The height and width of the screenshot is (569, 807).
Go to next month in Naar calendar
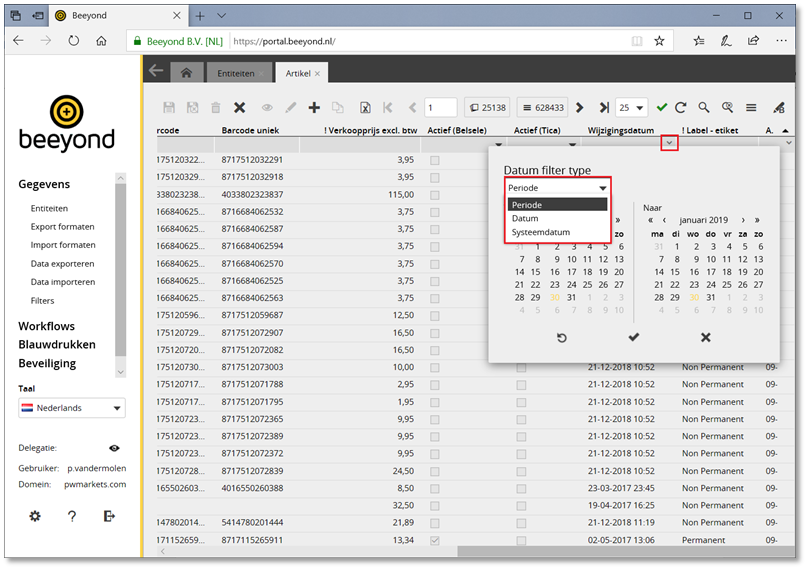pyautogui.click(x=743, y=220)
